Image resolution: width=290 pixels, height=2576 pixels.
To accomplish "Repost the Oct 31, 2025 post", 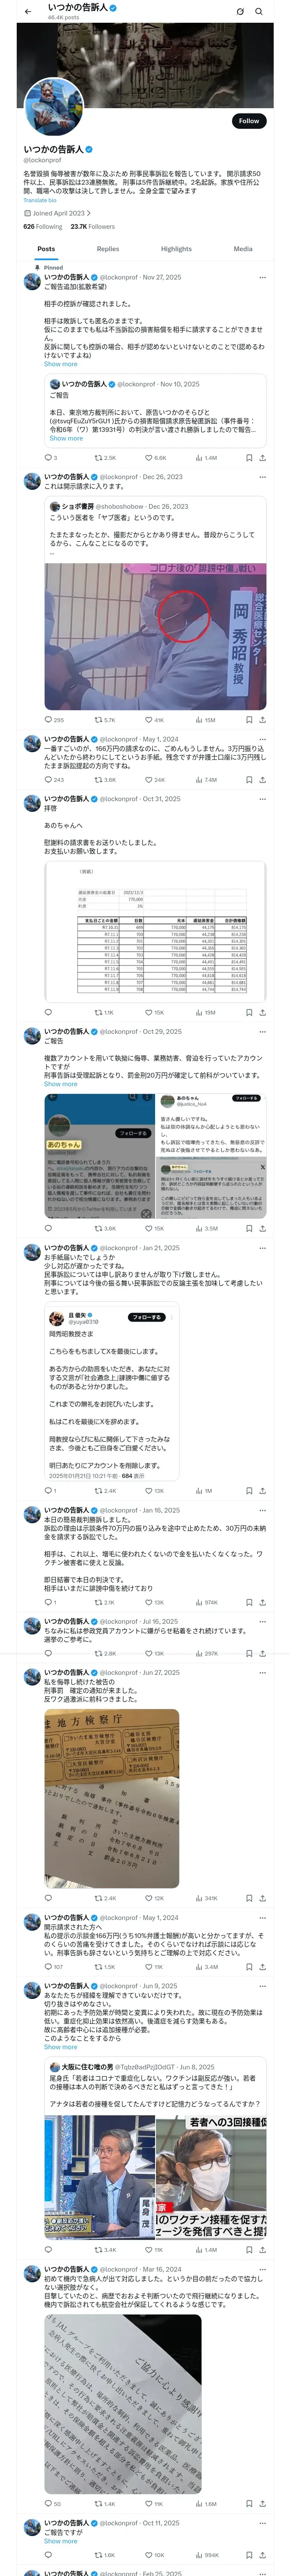I will pyautogui.click(x=104, y=1012).
